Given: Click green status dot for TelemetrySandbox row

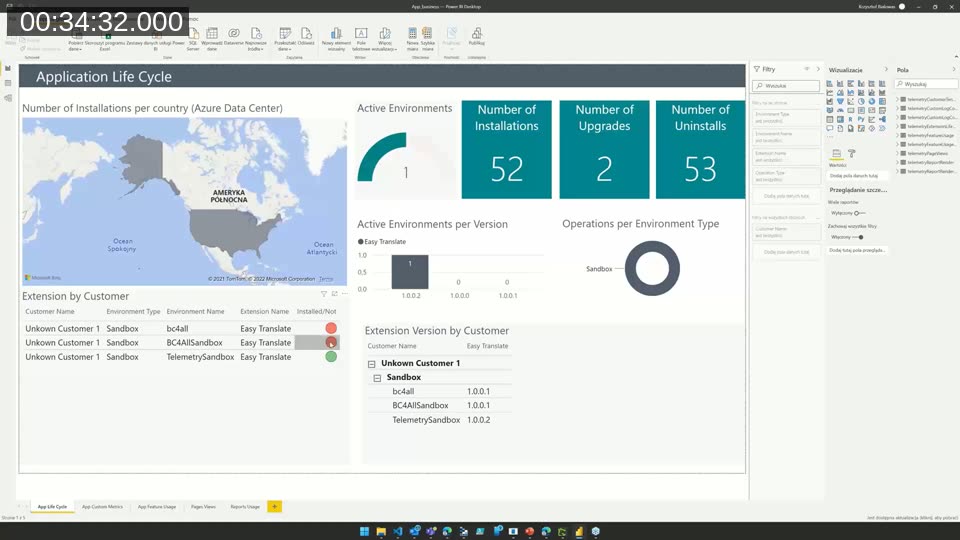Looking at the screenshot, I should [x=331, y=356].
